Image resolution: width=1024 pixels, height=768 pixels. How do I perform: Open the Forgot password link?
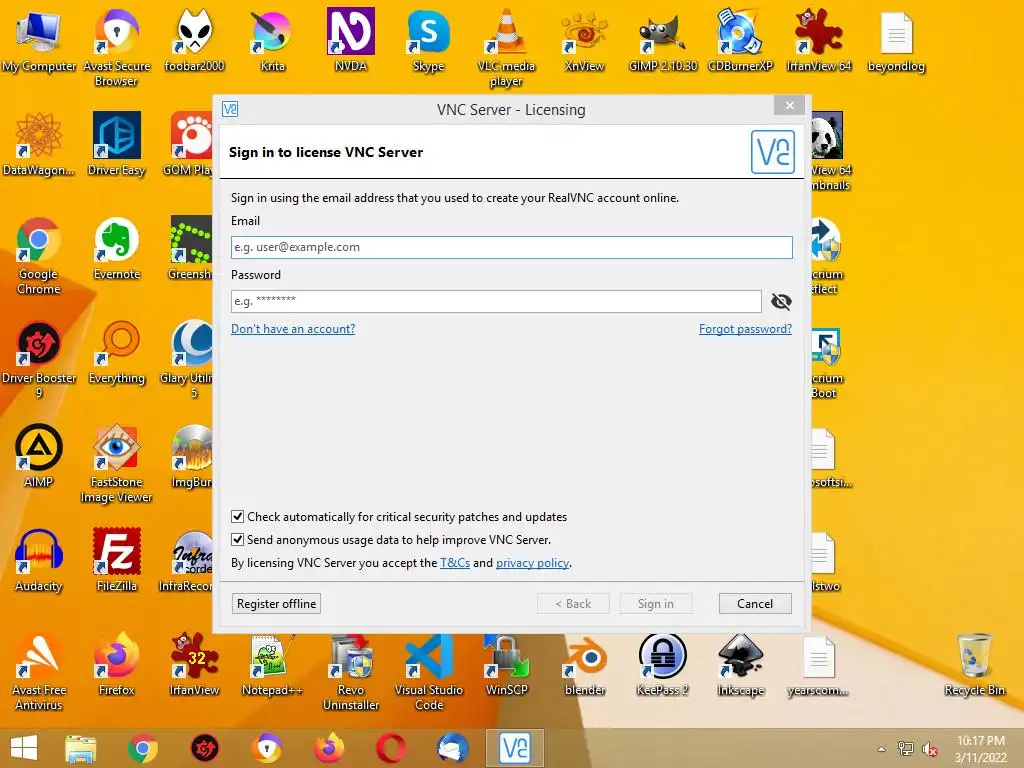point(745,328)
